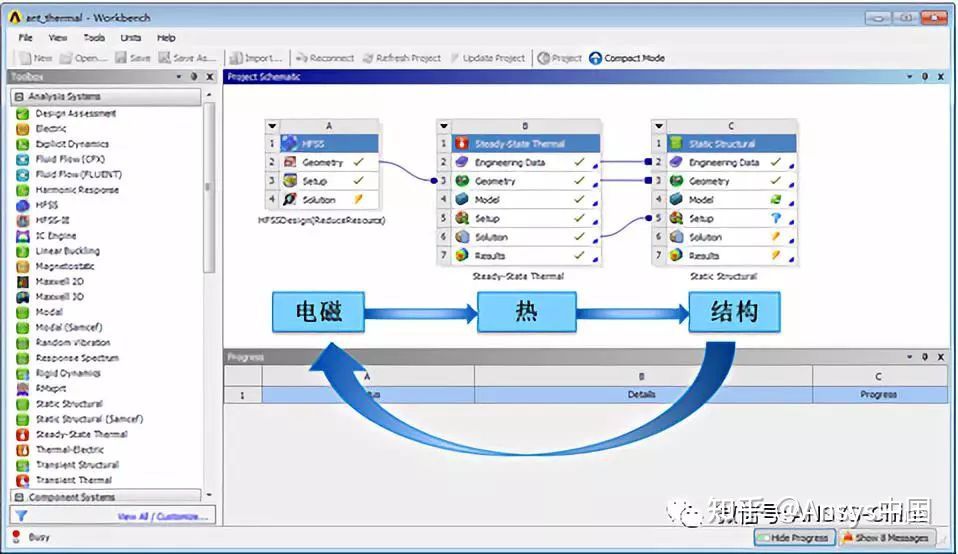Open system A HFSS dropdown arrow
Viewport: 958px width, 554px height.
click(x=272, y=126)
